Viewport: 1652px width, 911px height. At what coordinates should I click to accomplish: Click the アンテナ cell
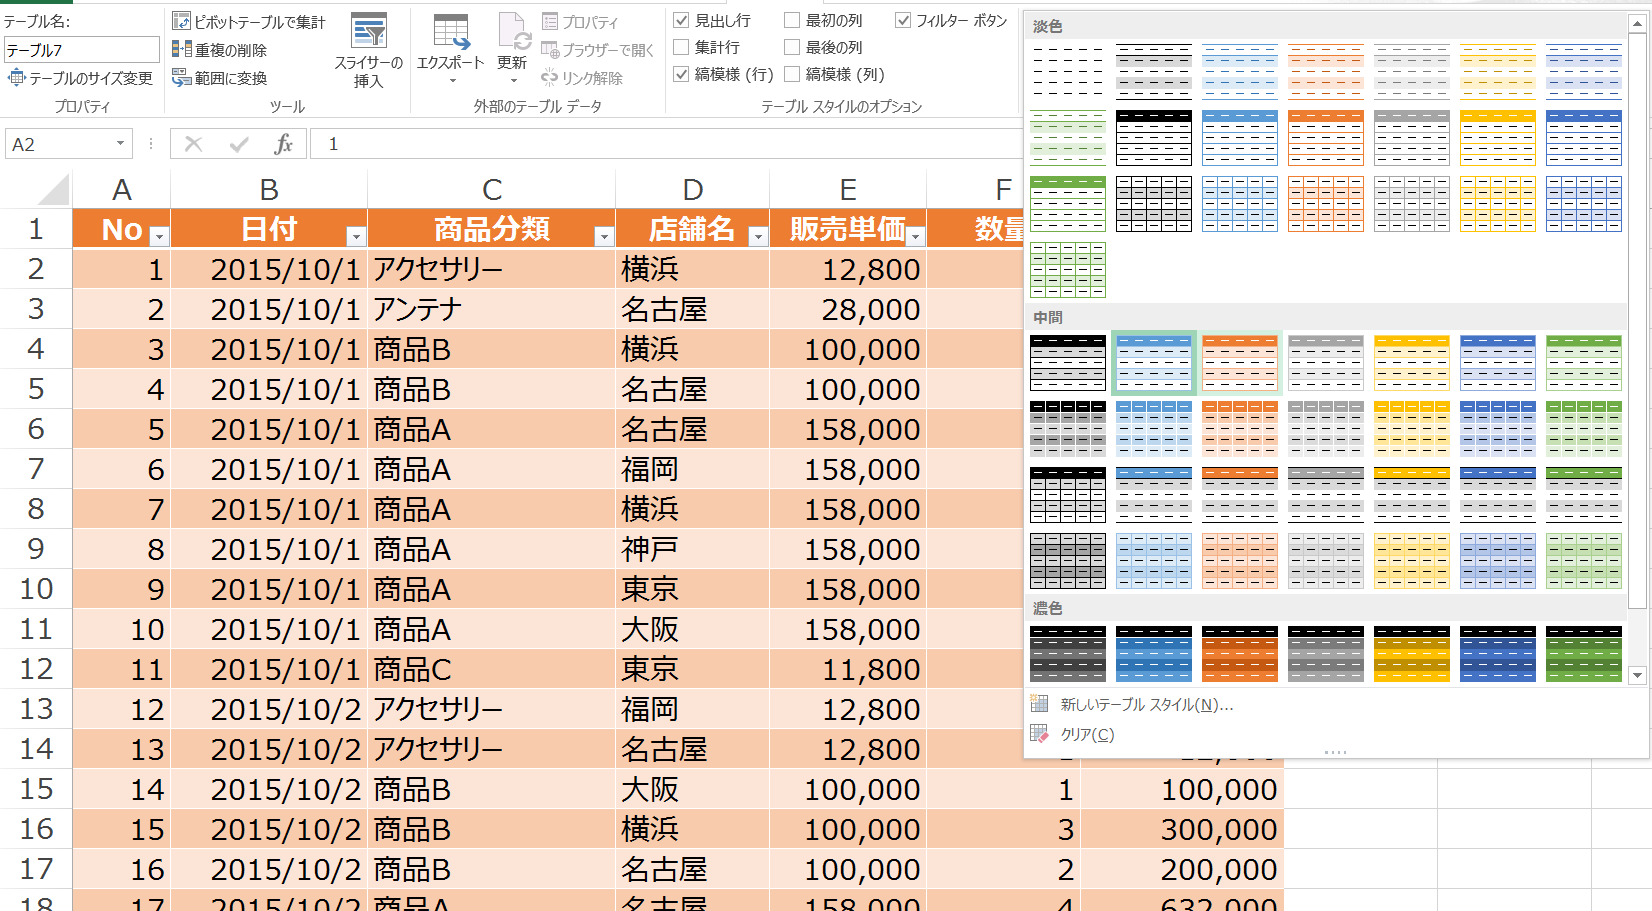tap(492, 309)
